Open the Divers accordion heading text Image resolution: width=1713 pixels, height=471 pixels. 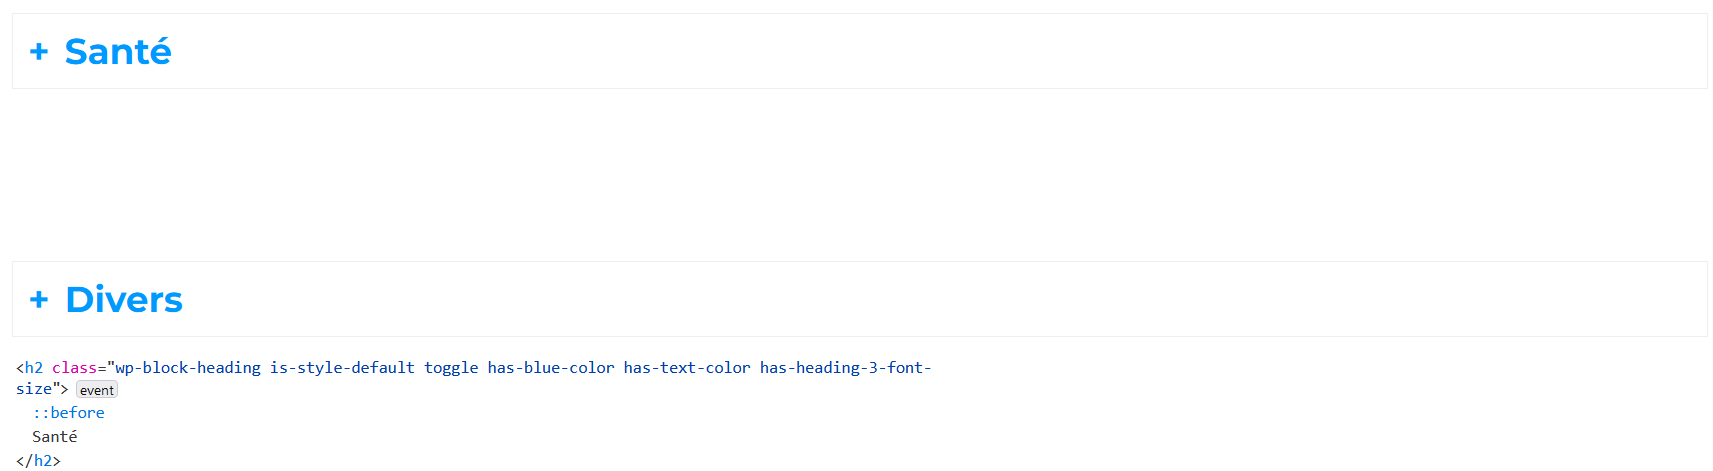click(x=124, y=300)
